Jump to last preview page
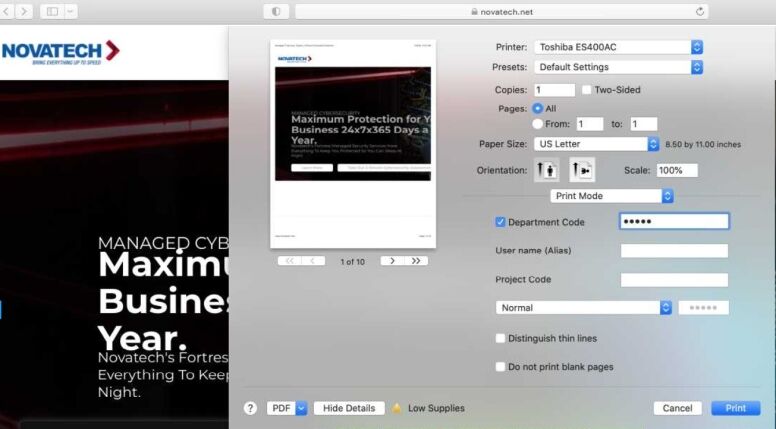The width and height of the screenshot is (776, 429). click(417, 261)
